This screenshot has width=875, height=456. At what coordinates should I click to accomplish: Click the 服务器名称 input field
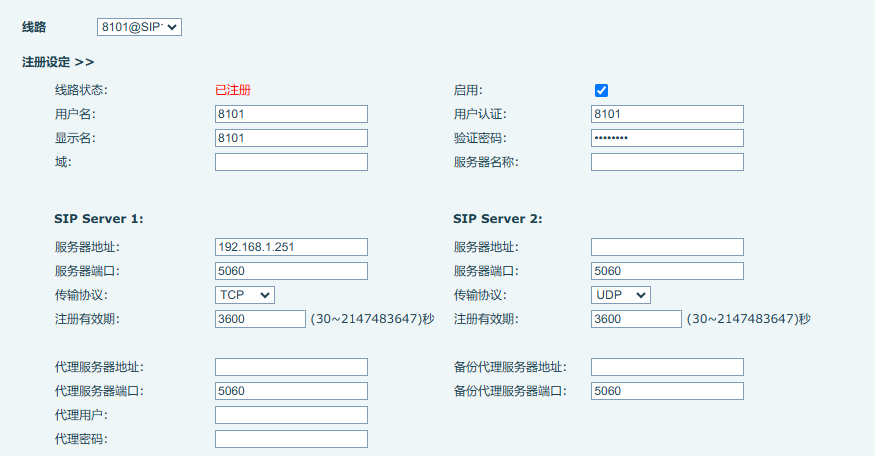pyautogui.click(x=667, y=162)
